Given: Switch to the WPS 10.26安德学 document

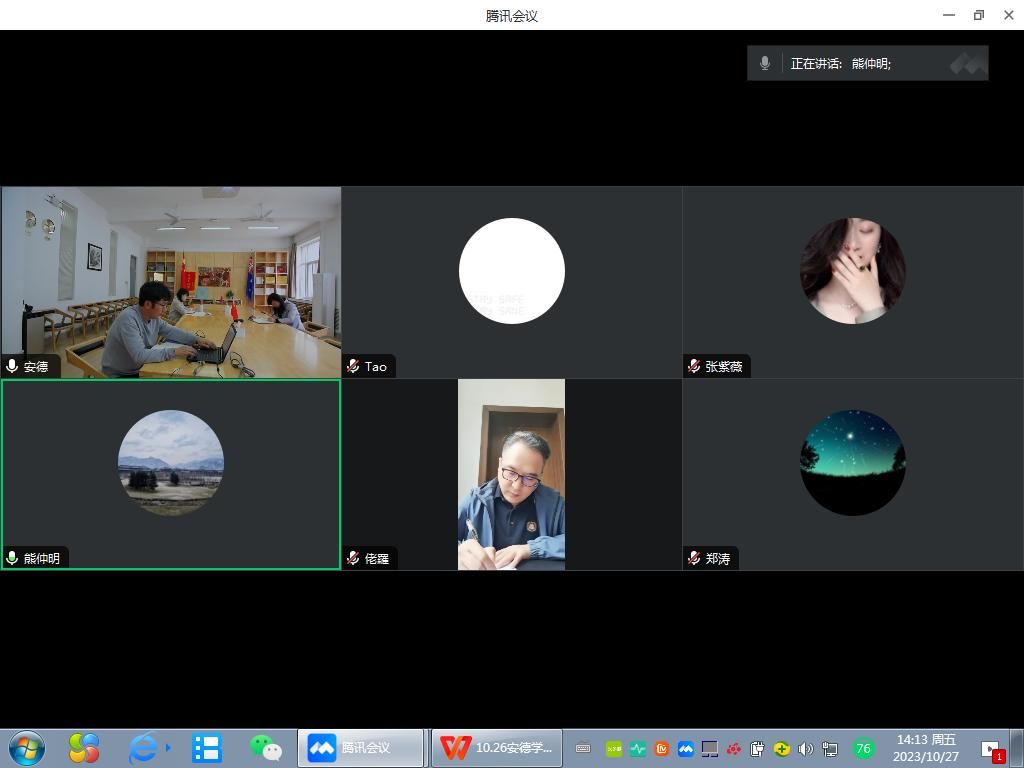Looking at the screenshot, I should point(497,748).
